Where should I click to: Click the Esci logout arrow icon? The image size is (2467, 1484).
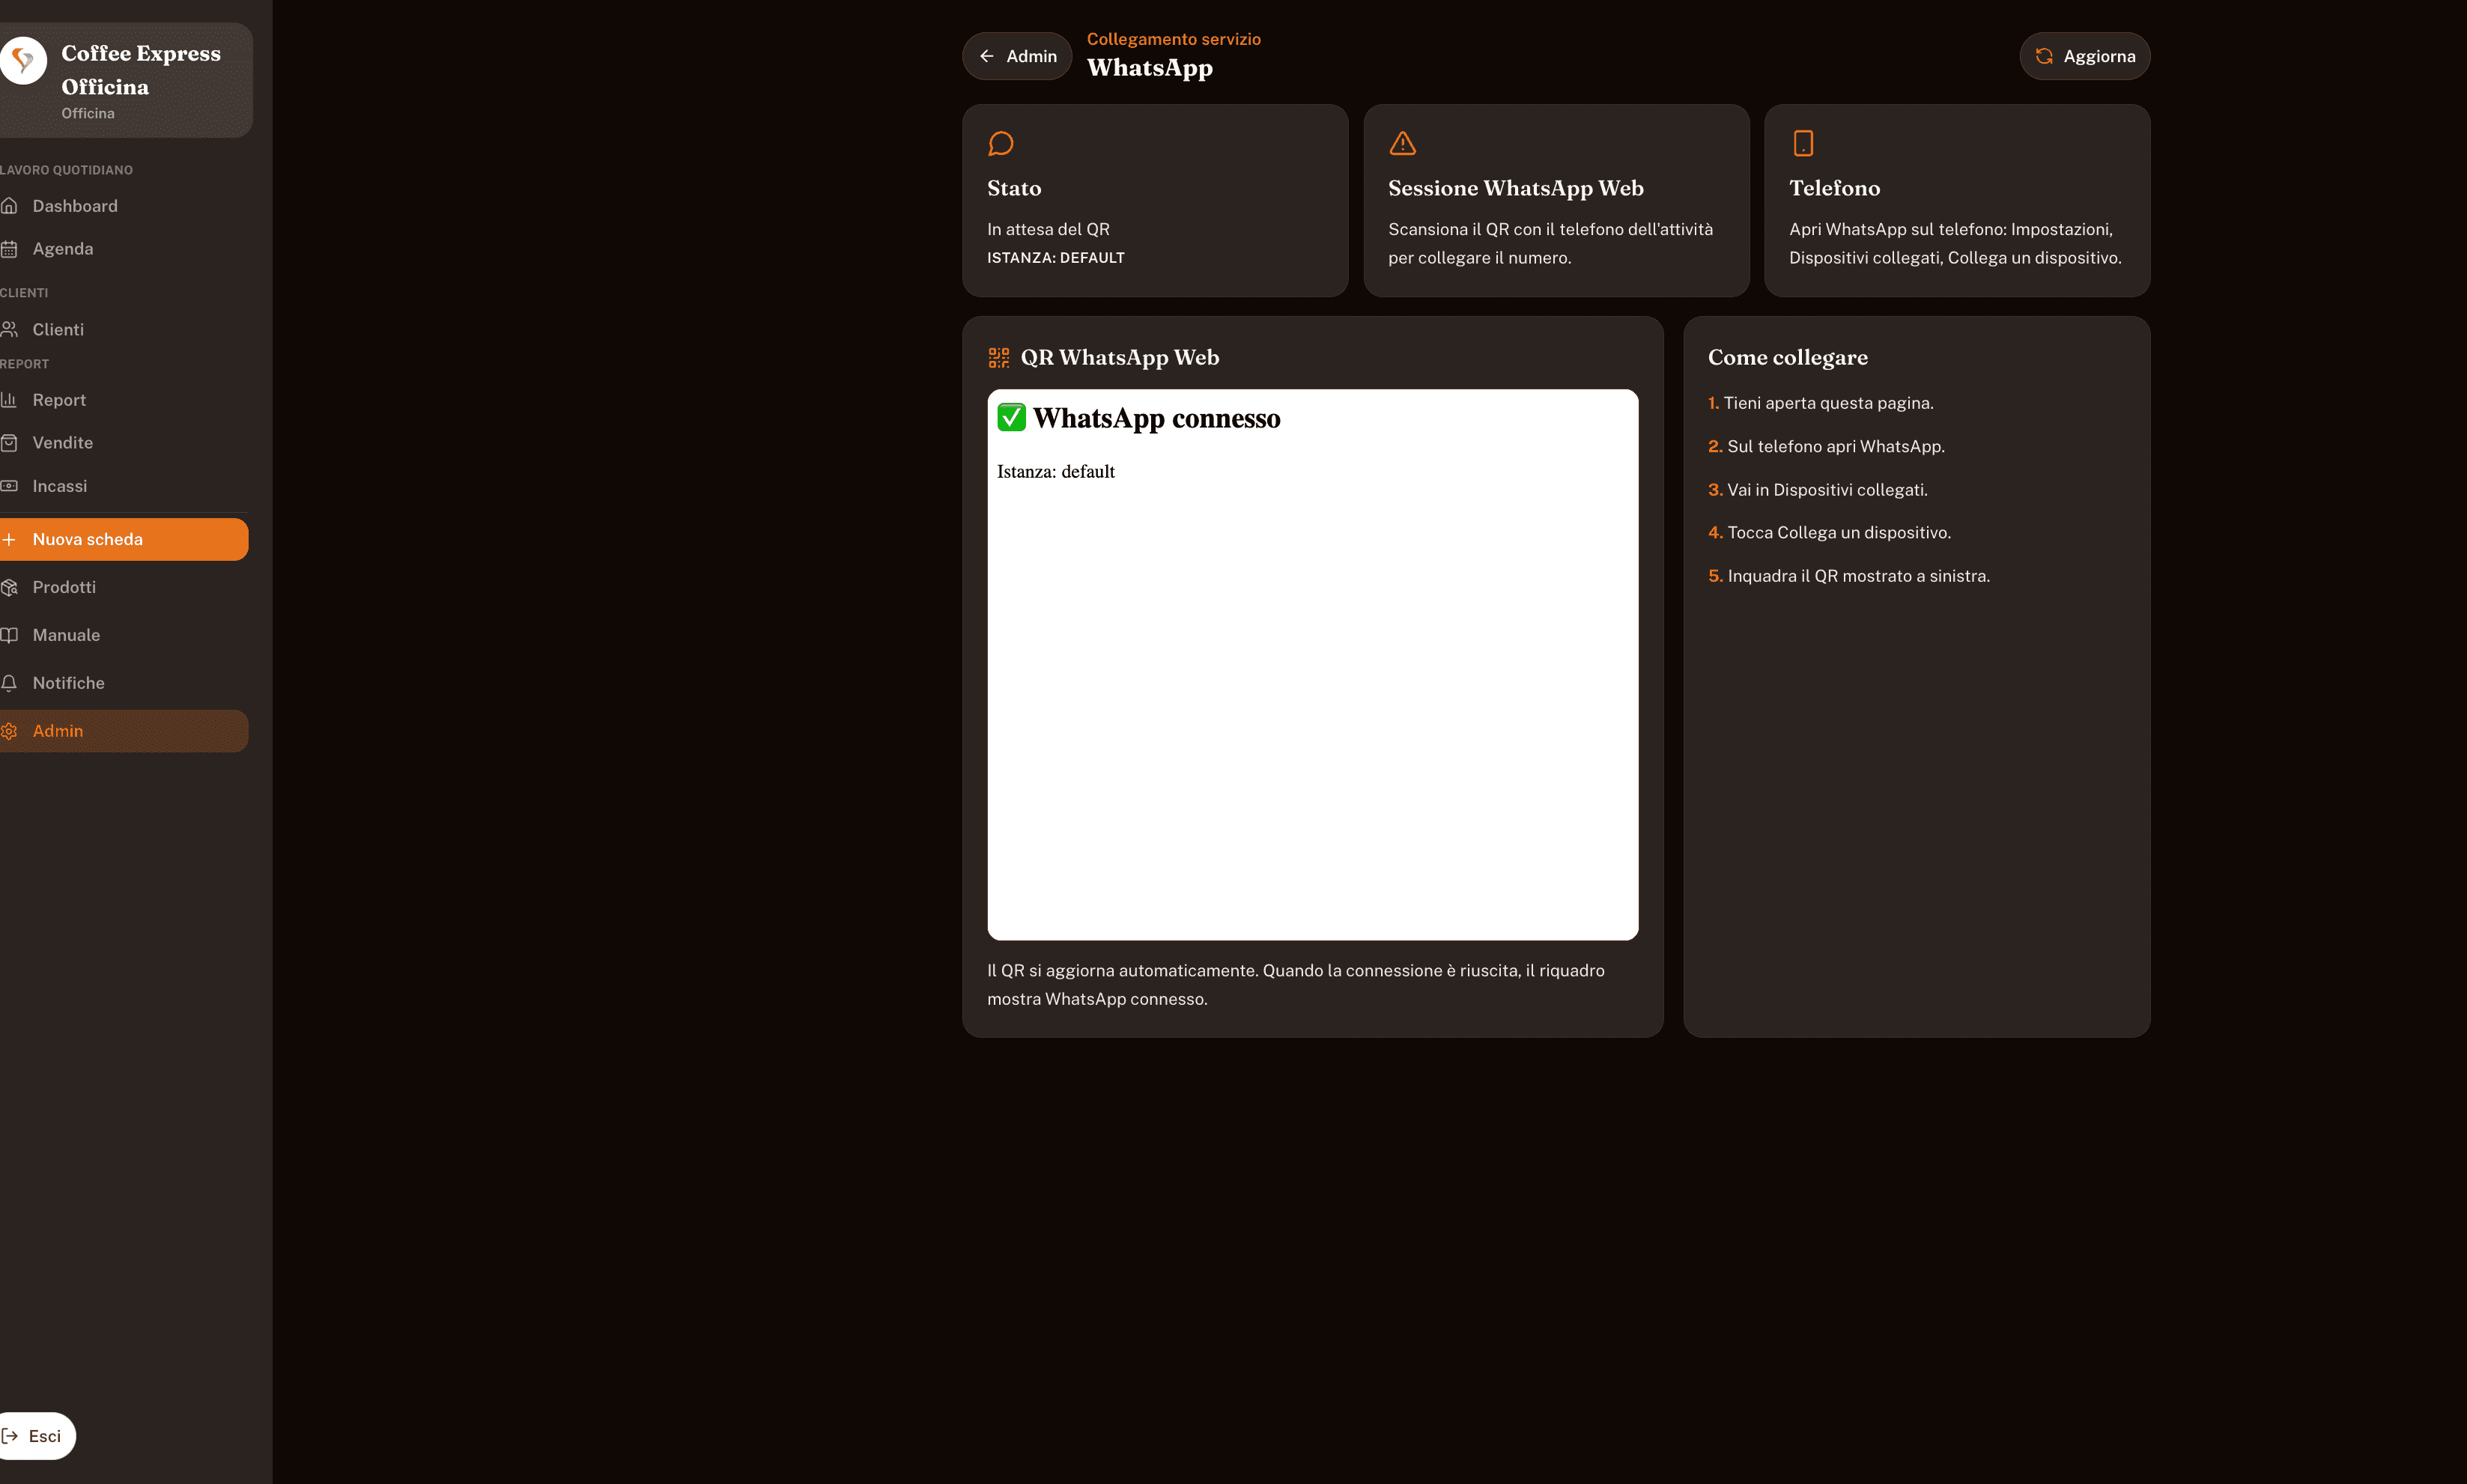10,1436
